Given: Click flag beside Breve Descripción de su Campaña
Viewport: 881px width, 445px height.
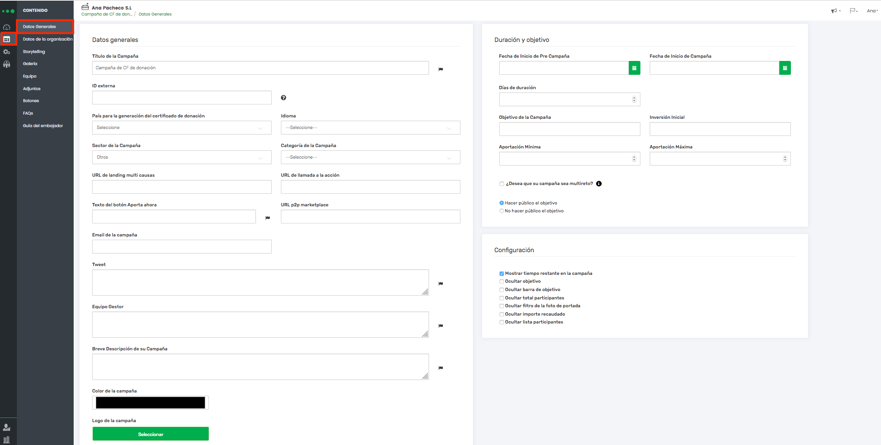Looking at the screenshot, I should coord(440,368).
